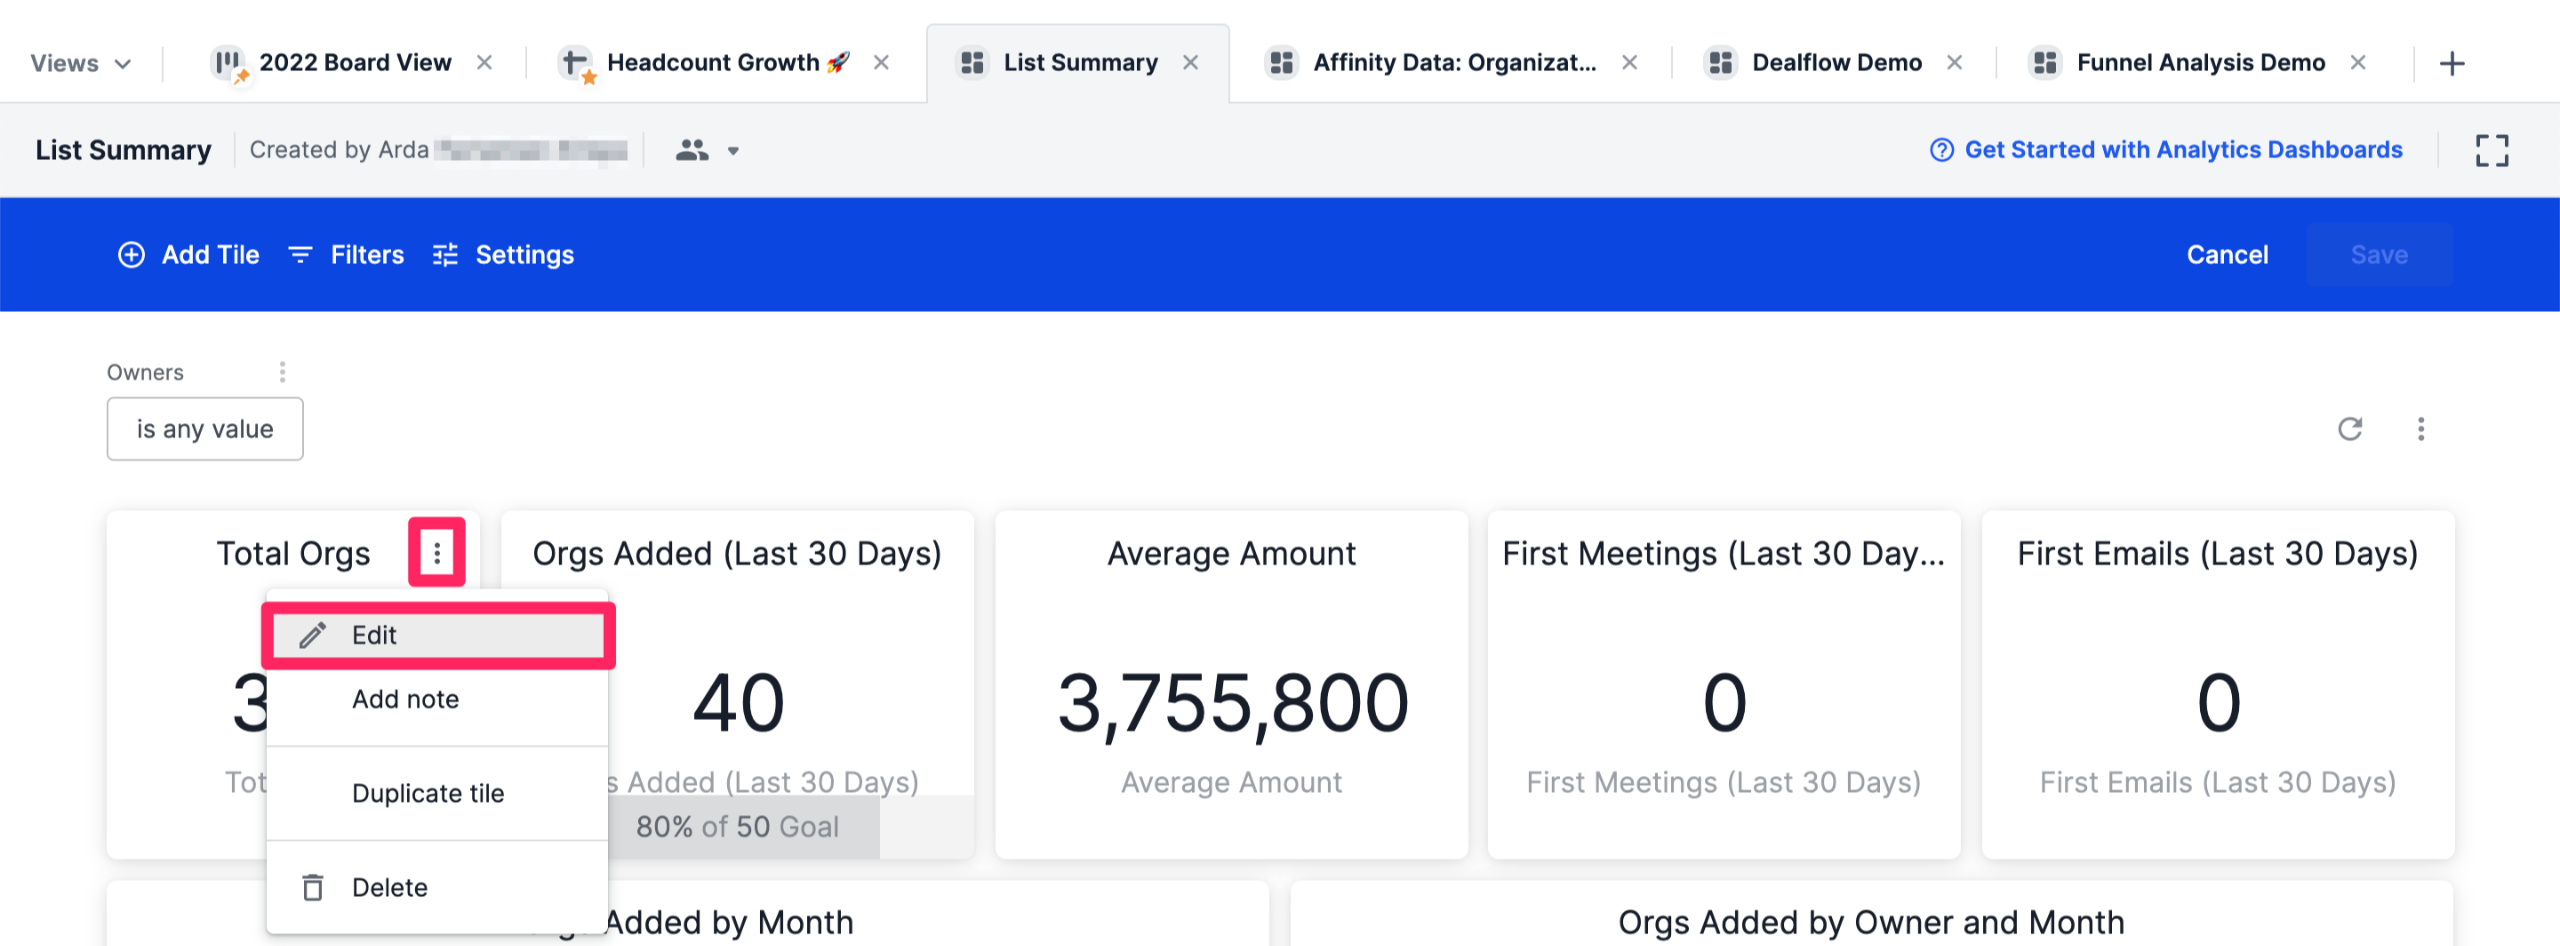Image resolution: width=2560 pixels, height=946 pixels.
Task: Open dashboard Settings
Action: pyautogui.click(x=503, y=255)
